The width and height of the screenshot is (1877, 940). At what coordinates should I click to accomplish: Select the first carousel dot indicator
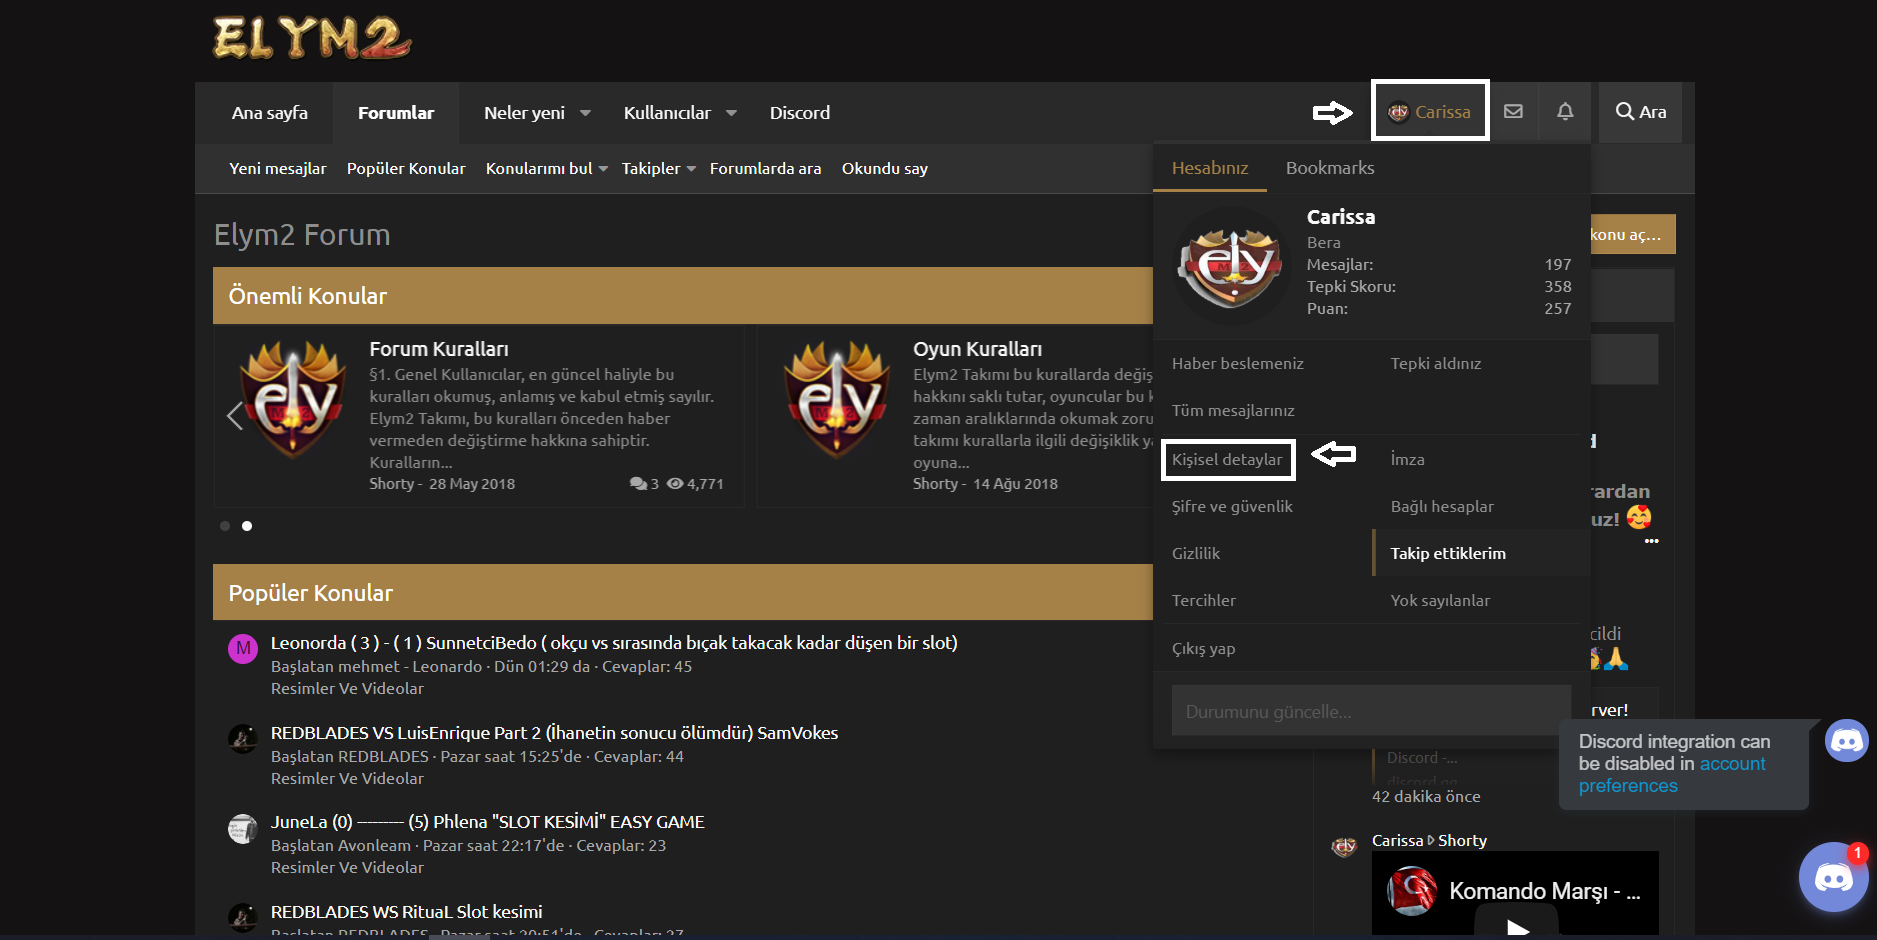[225, 526]
